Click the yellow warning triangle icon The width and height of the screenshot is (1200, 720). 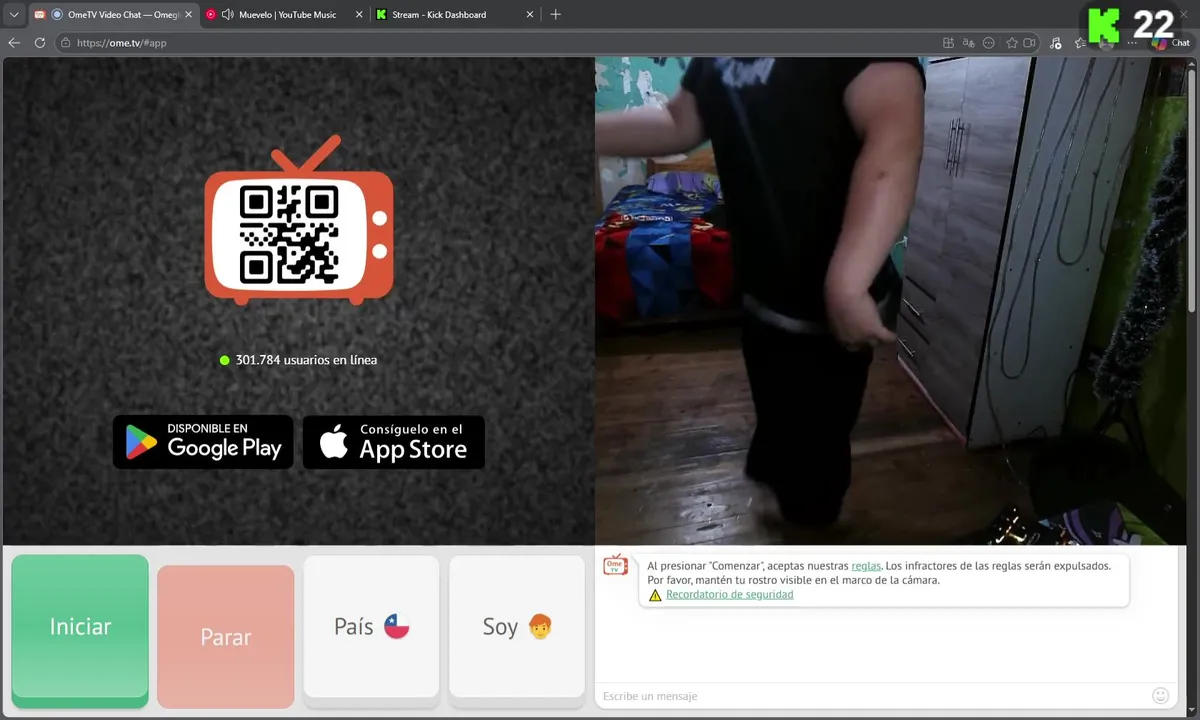(655, 595)
